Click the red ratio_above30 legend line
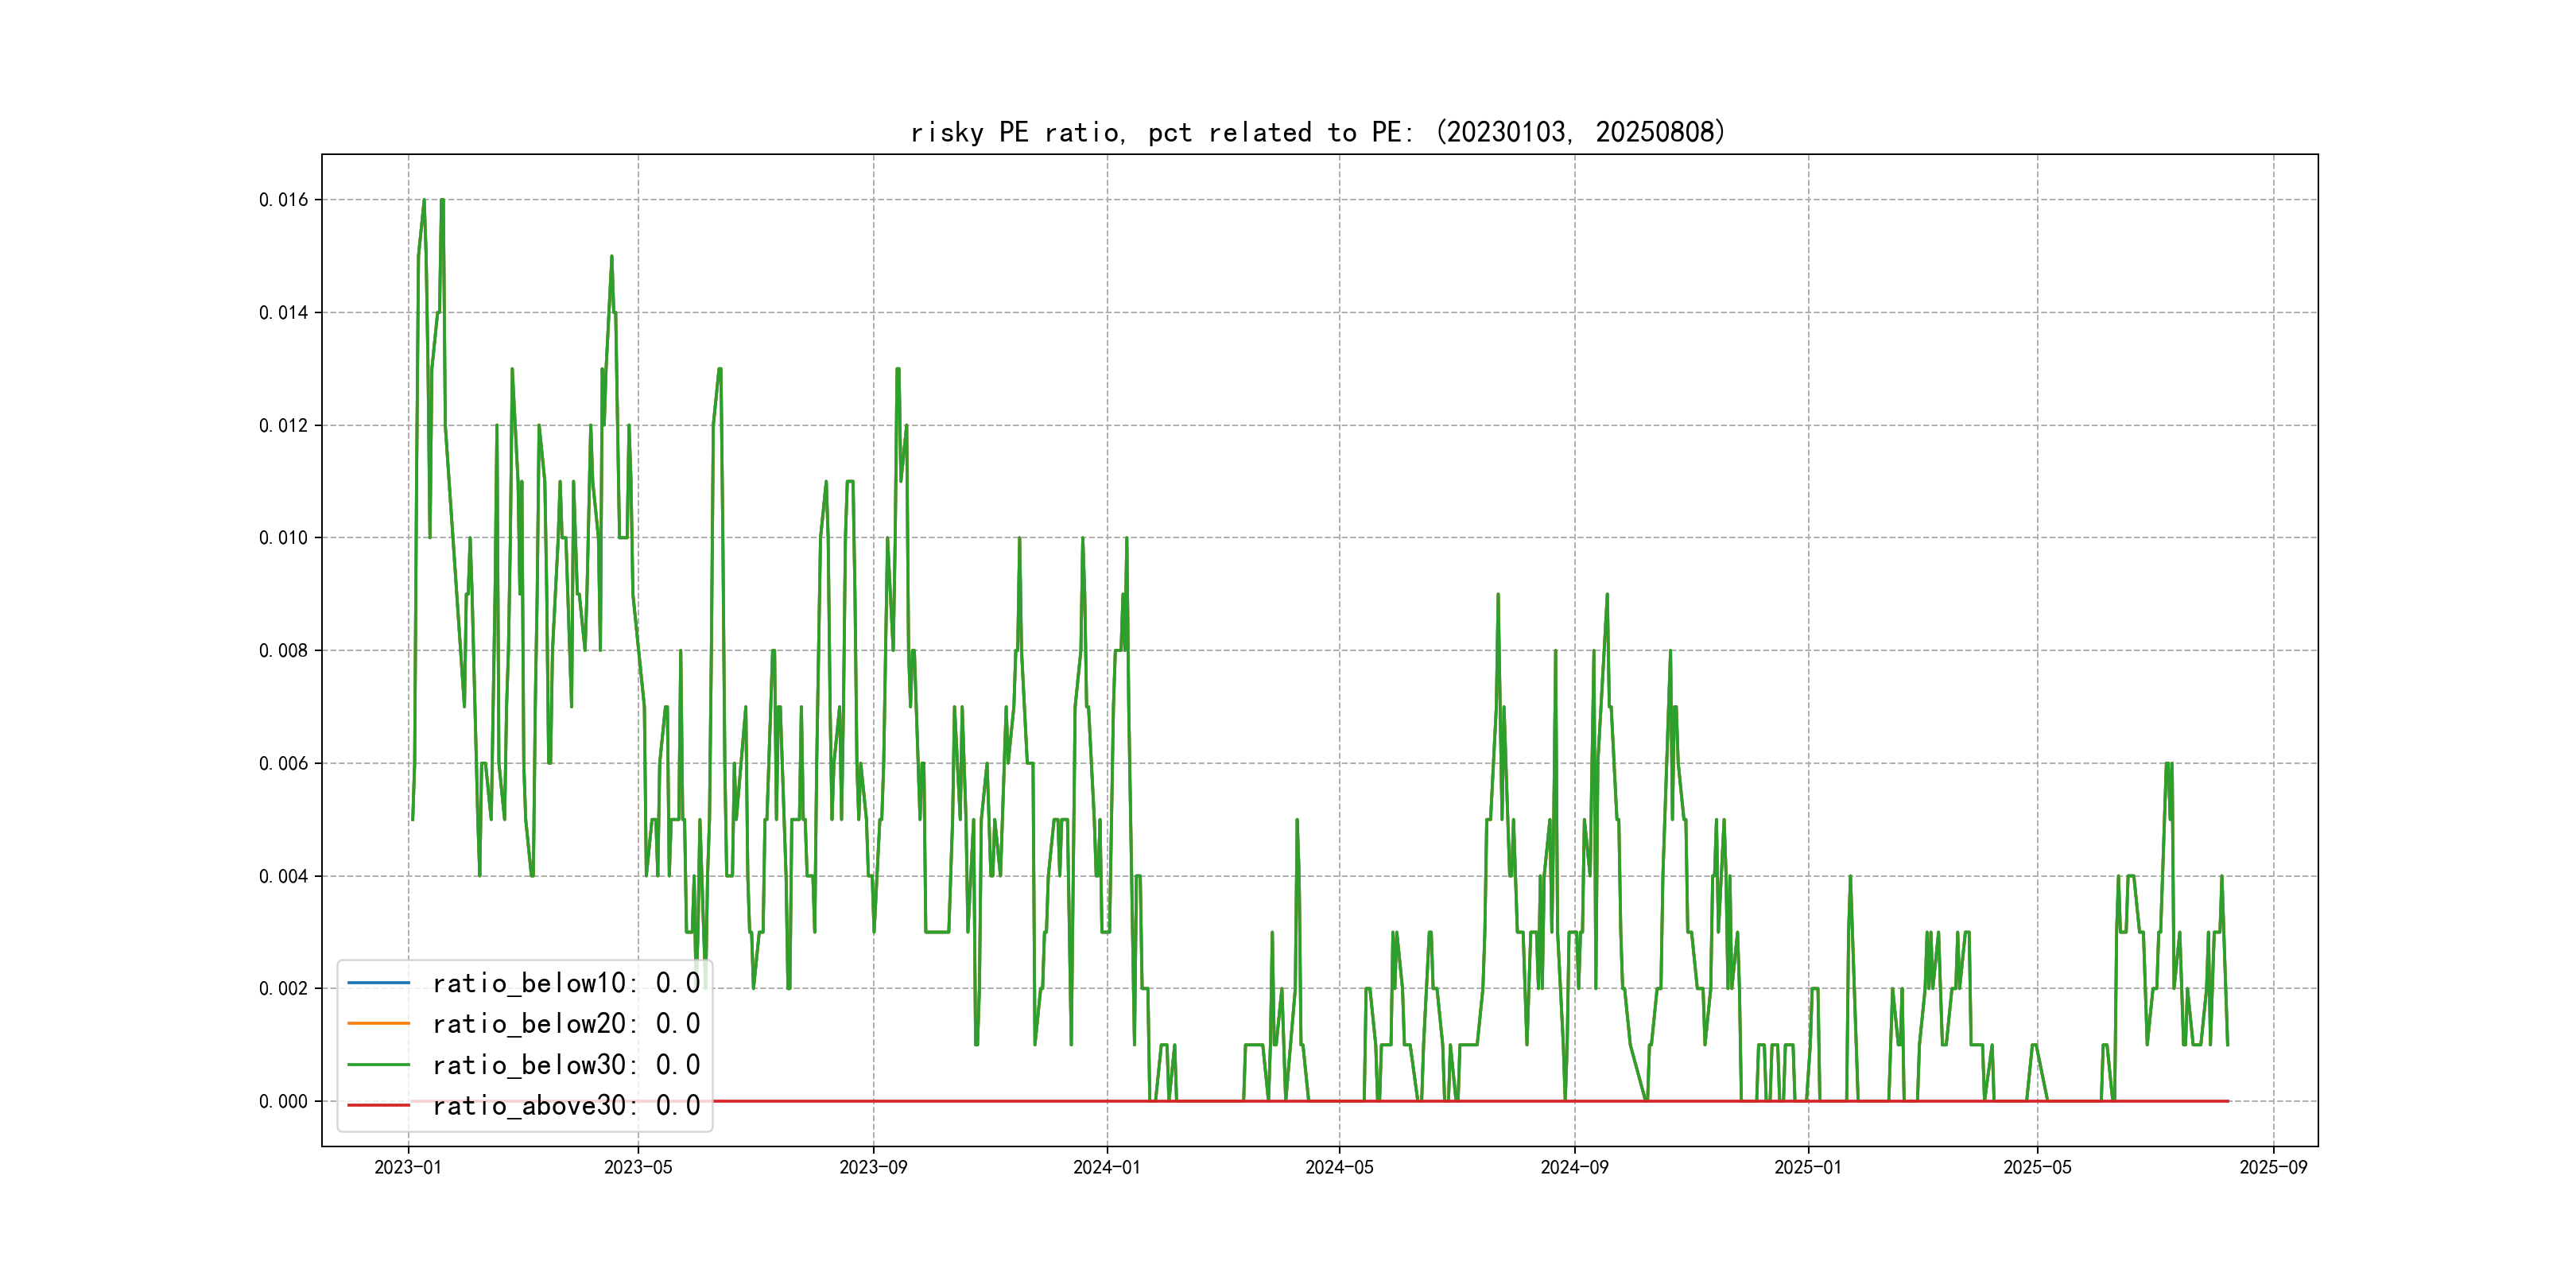This screenshot has width=2576, height=1288. (378, 1105)
